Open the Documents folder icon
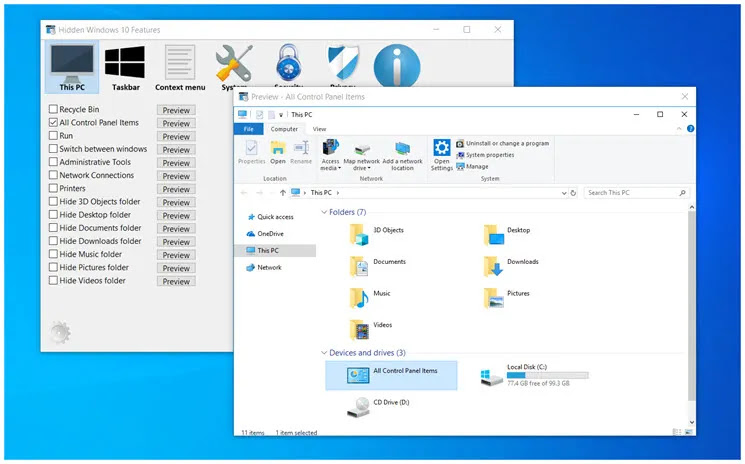 pyautogui.click(x=359, y=266)
